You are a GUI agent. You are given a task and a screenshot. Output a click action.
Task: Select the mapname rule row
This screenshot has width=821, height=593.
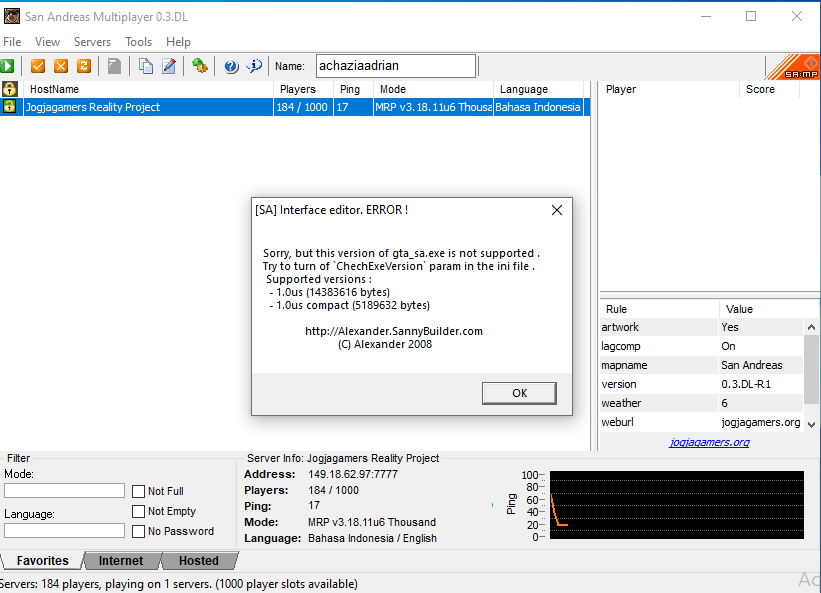(x=702, y=365)
